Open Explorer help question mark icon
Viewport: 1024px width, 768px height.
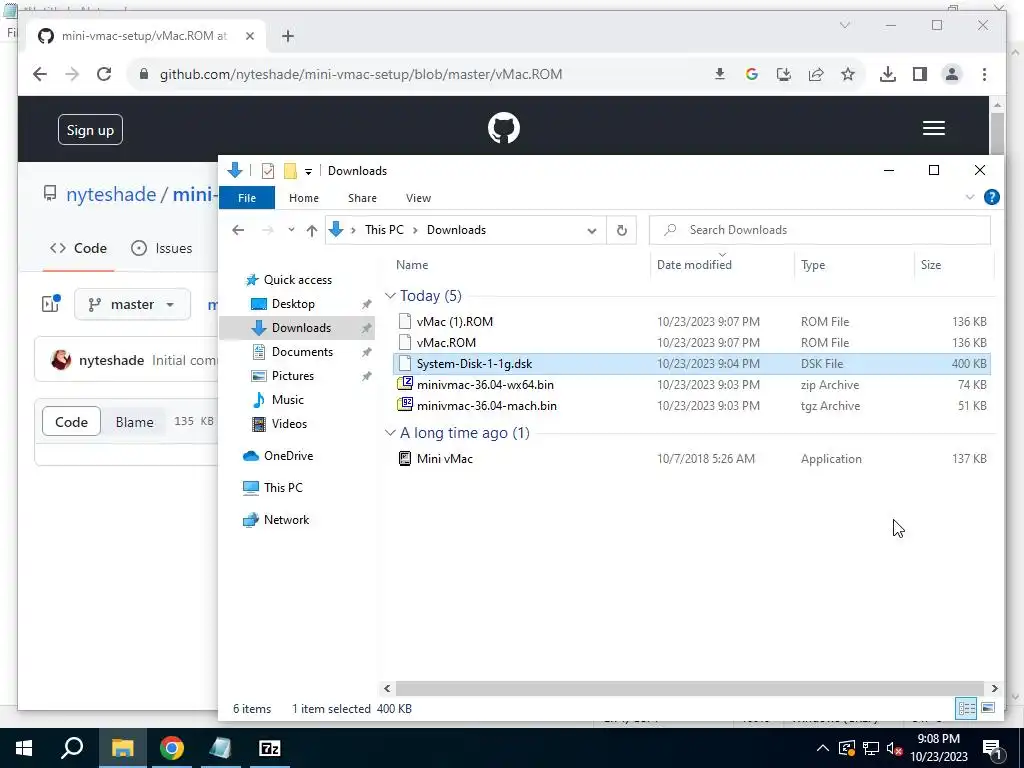coord(991,197)
